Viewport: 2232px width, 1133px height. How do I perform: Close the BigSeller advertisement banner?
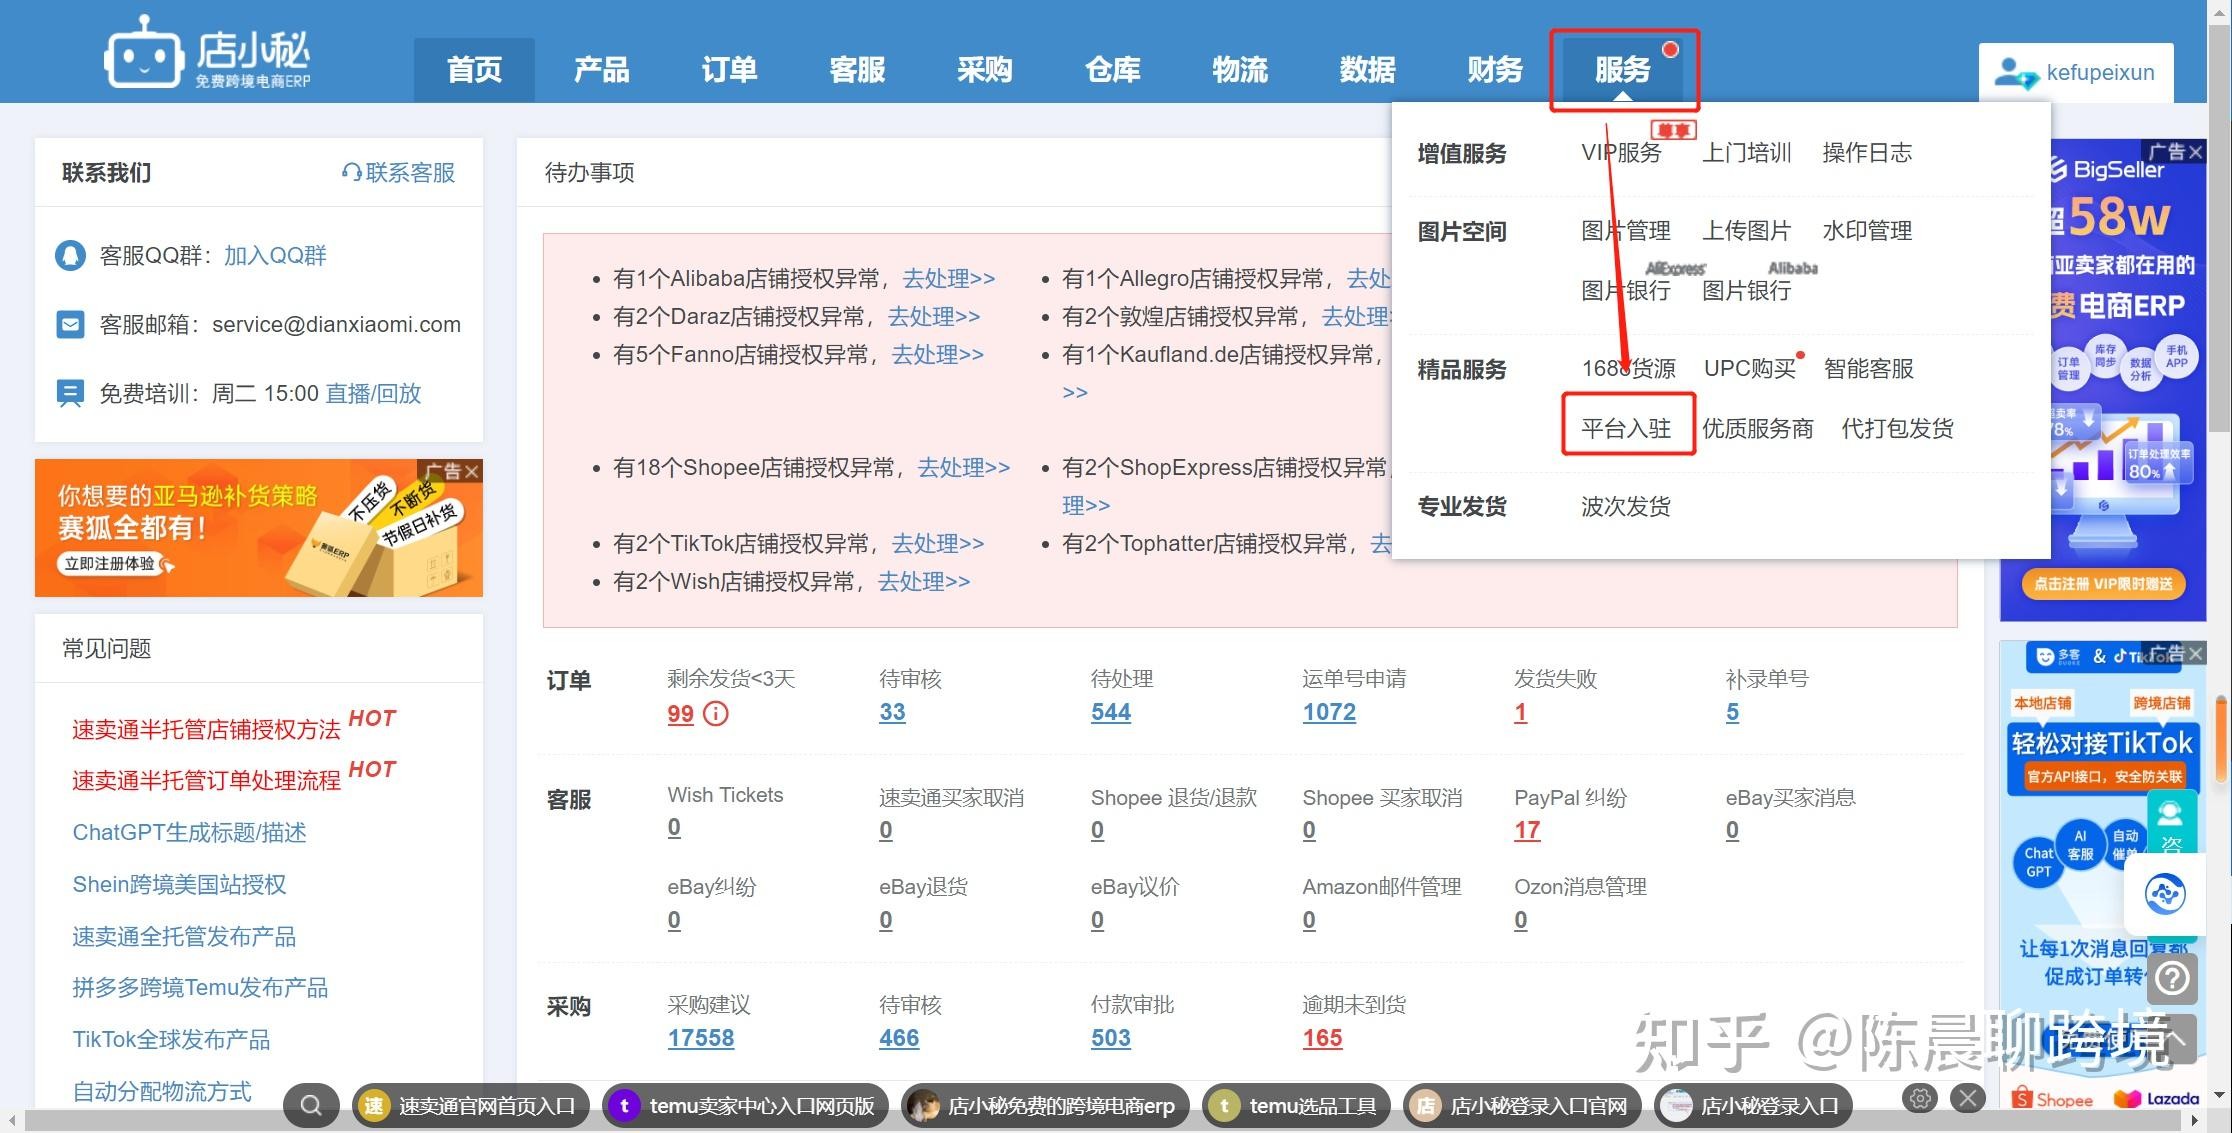2196,152
